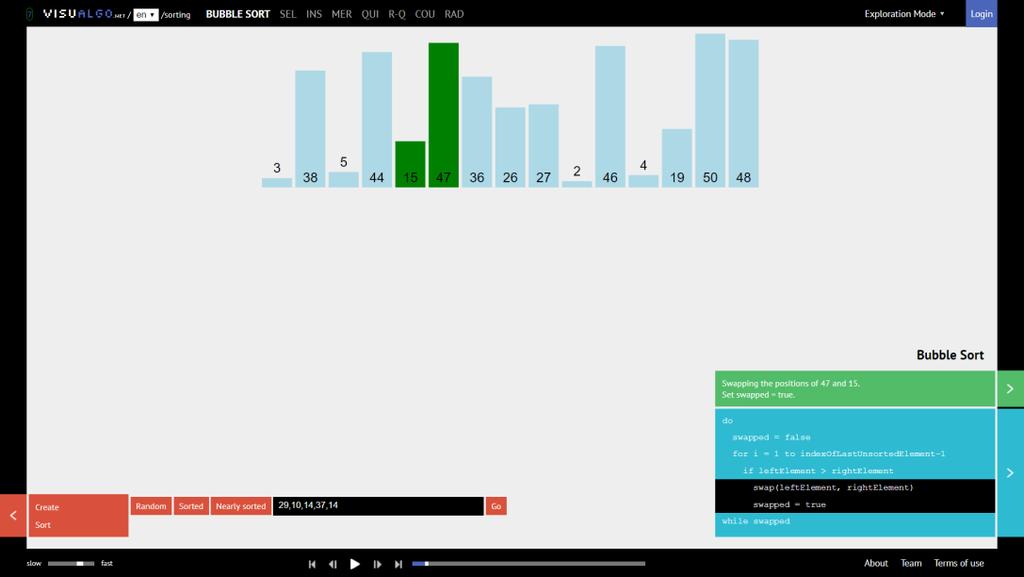Screen dimensions: 1024x577
Task: Click the bar labeled 19
Action: (x=677, y=158)
